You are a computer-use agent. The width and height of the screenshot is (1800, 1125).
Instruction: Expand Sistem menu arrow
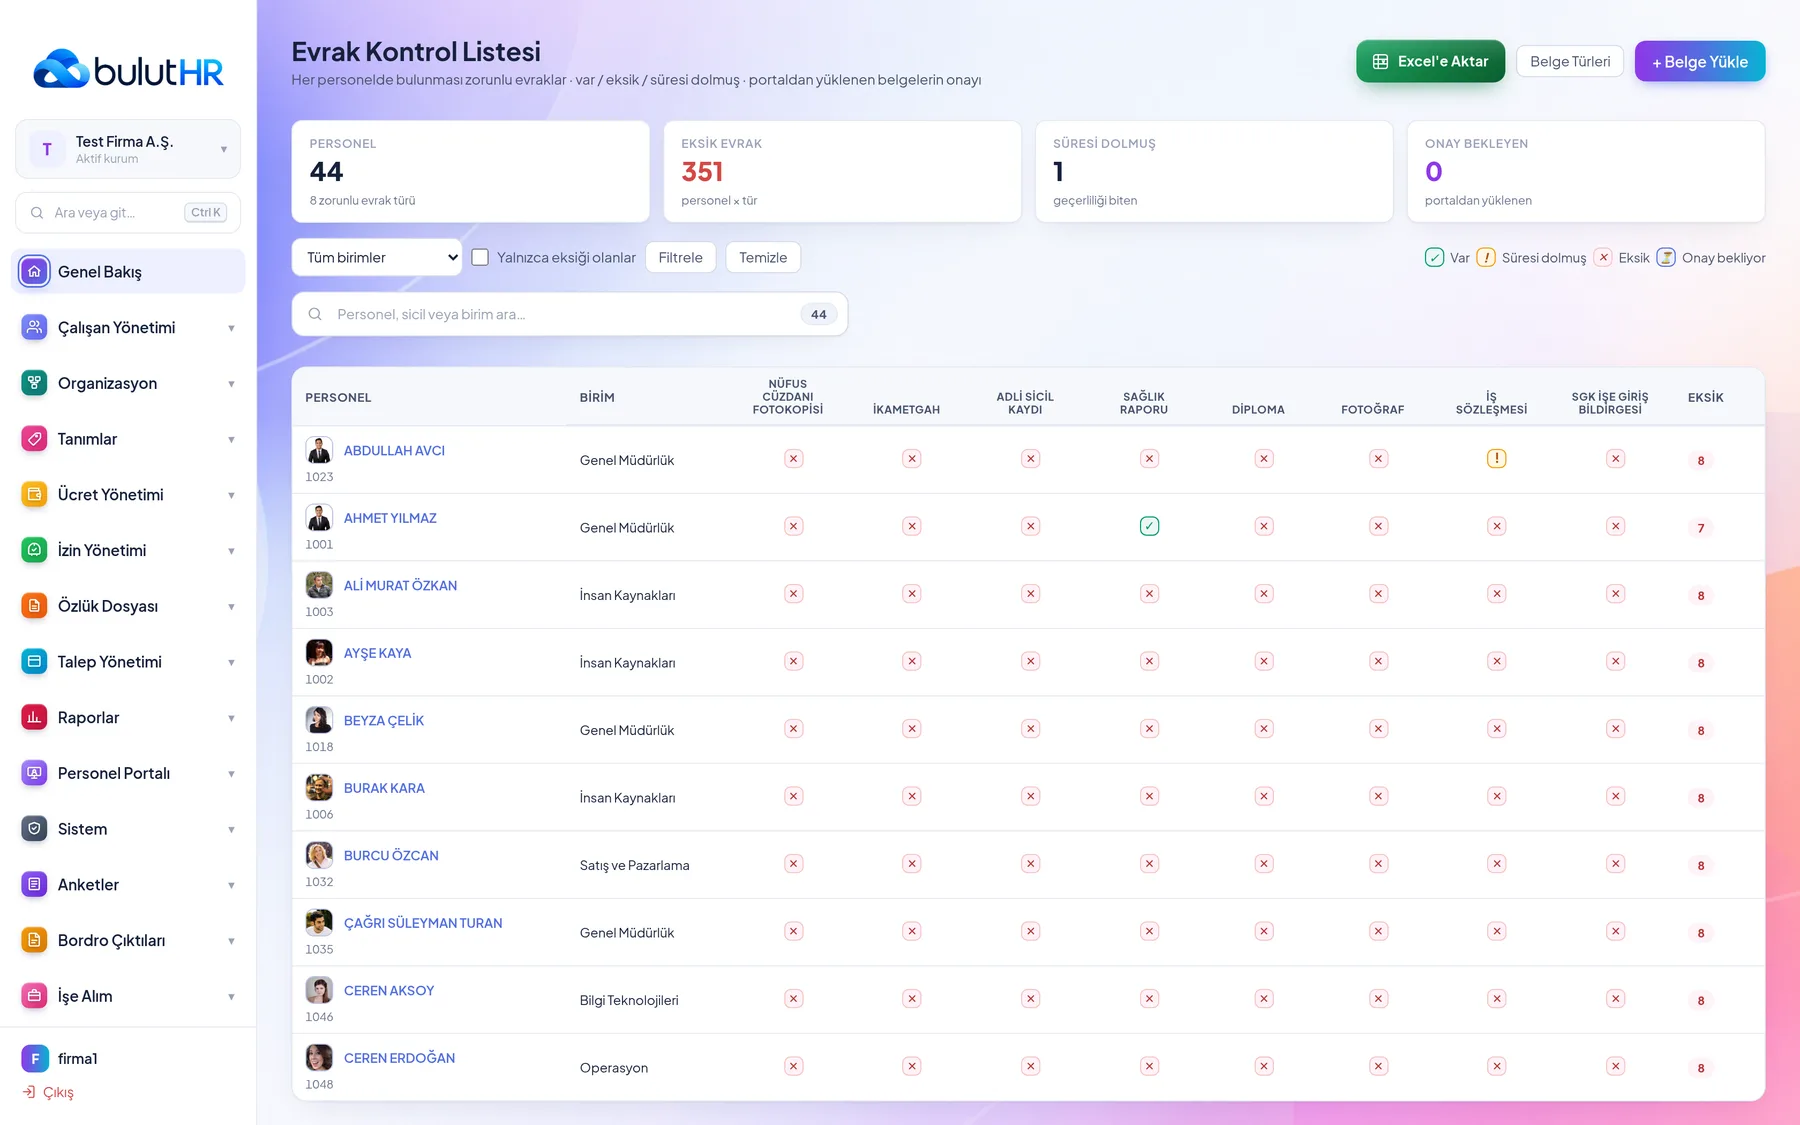(231, 830)
